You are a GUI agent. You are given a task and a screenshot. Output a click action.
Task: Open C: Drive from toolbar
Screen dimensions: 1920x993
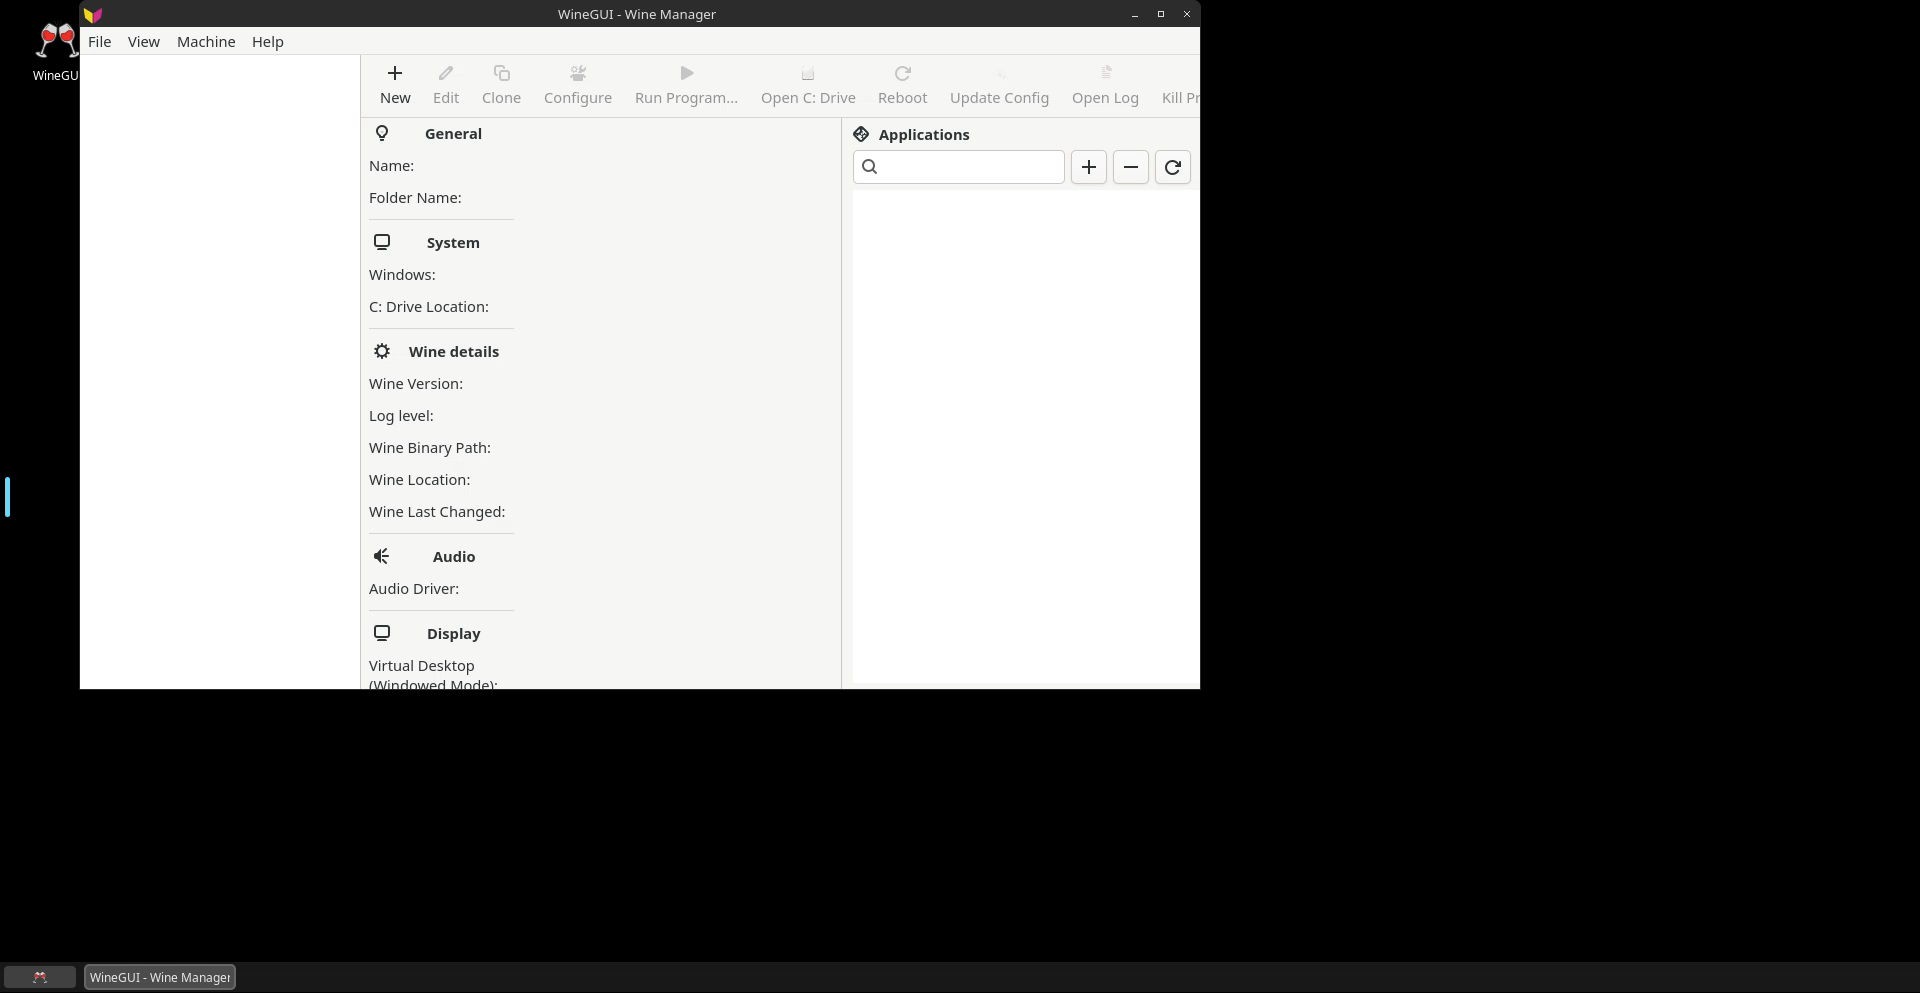pyautogui.click(x=807, y=85)
